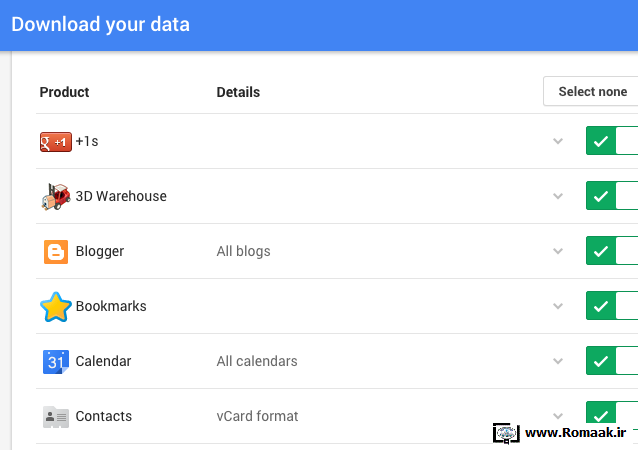The image size is (638, 450).
Task: Click the Product column header
Action: point(64,92)
